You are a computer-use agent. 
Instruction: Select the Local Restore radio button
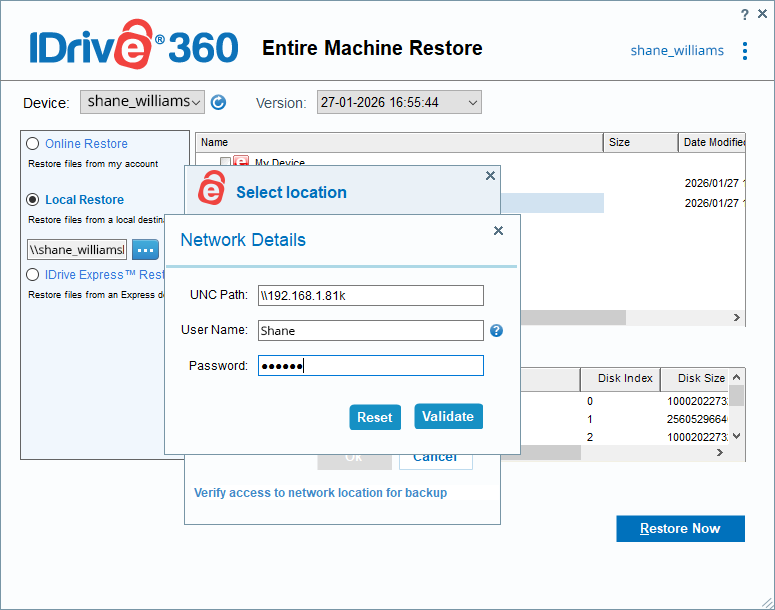click(x=33, y=200)
